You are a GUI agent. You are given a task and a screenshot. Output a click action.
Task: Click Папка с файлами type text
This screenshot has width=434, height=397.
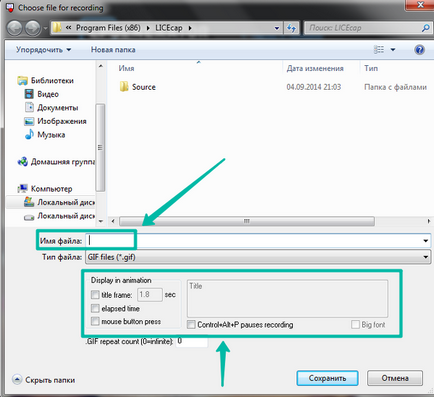click(395, 87)
